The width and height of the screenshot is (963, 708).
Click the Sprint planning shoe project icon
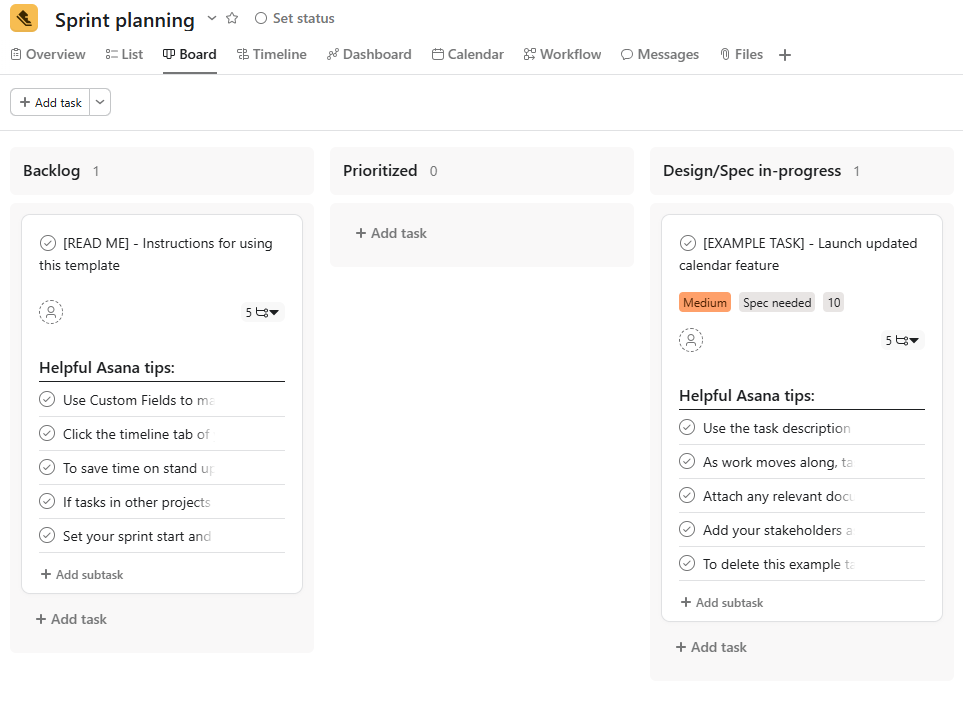pos(23,18)
